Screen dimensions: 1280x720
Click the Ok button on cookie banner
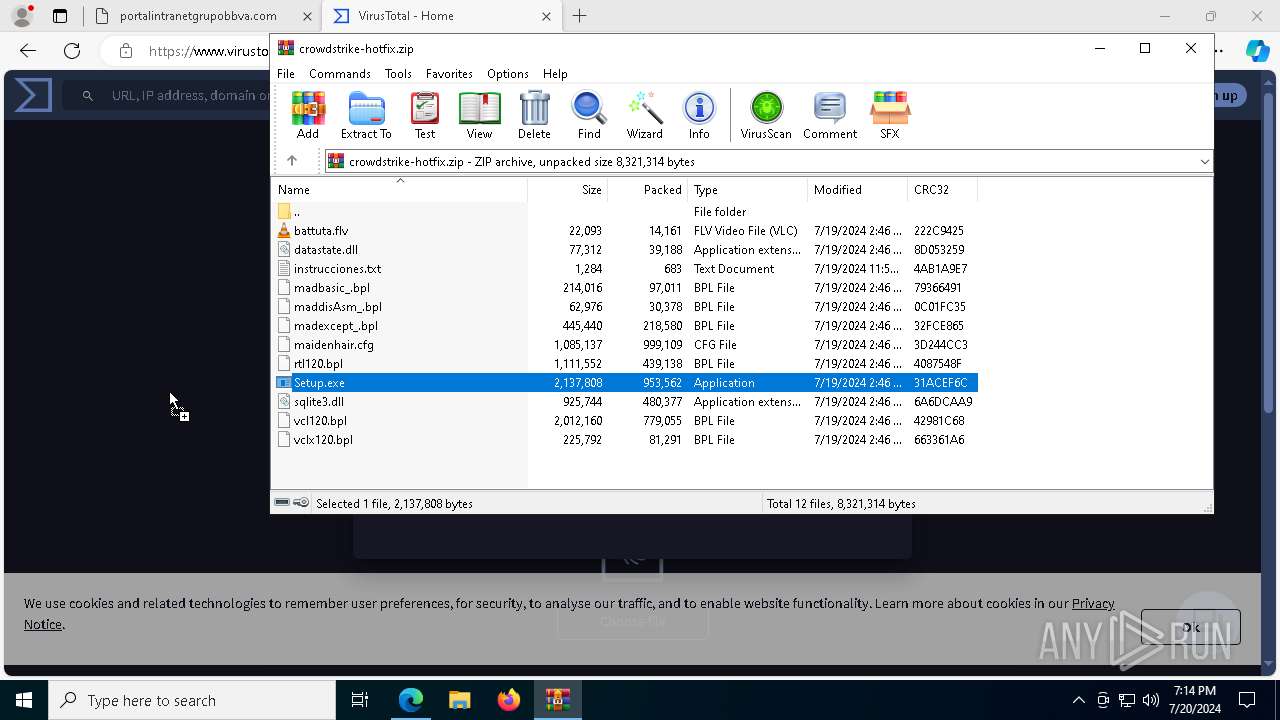pos(1191,627)
